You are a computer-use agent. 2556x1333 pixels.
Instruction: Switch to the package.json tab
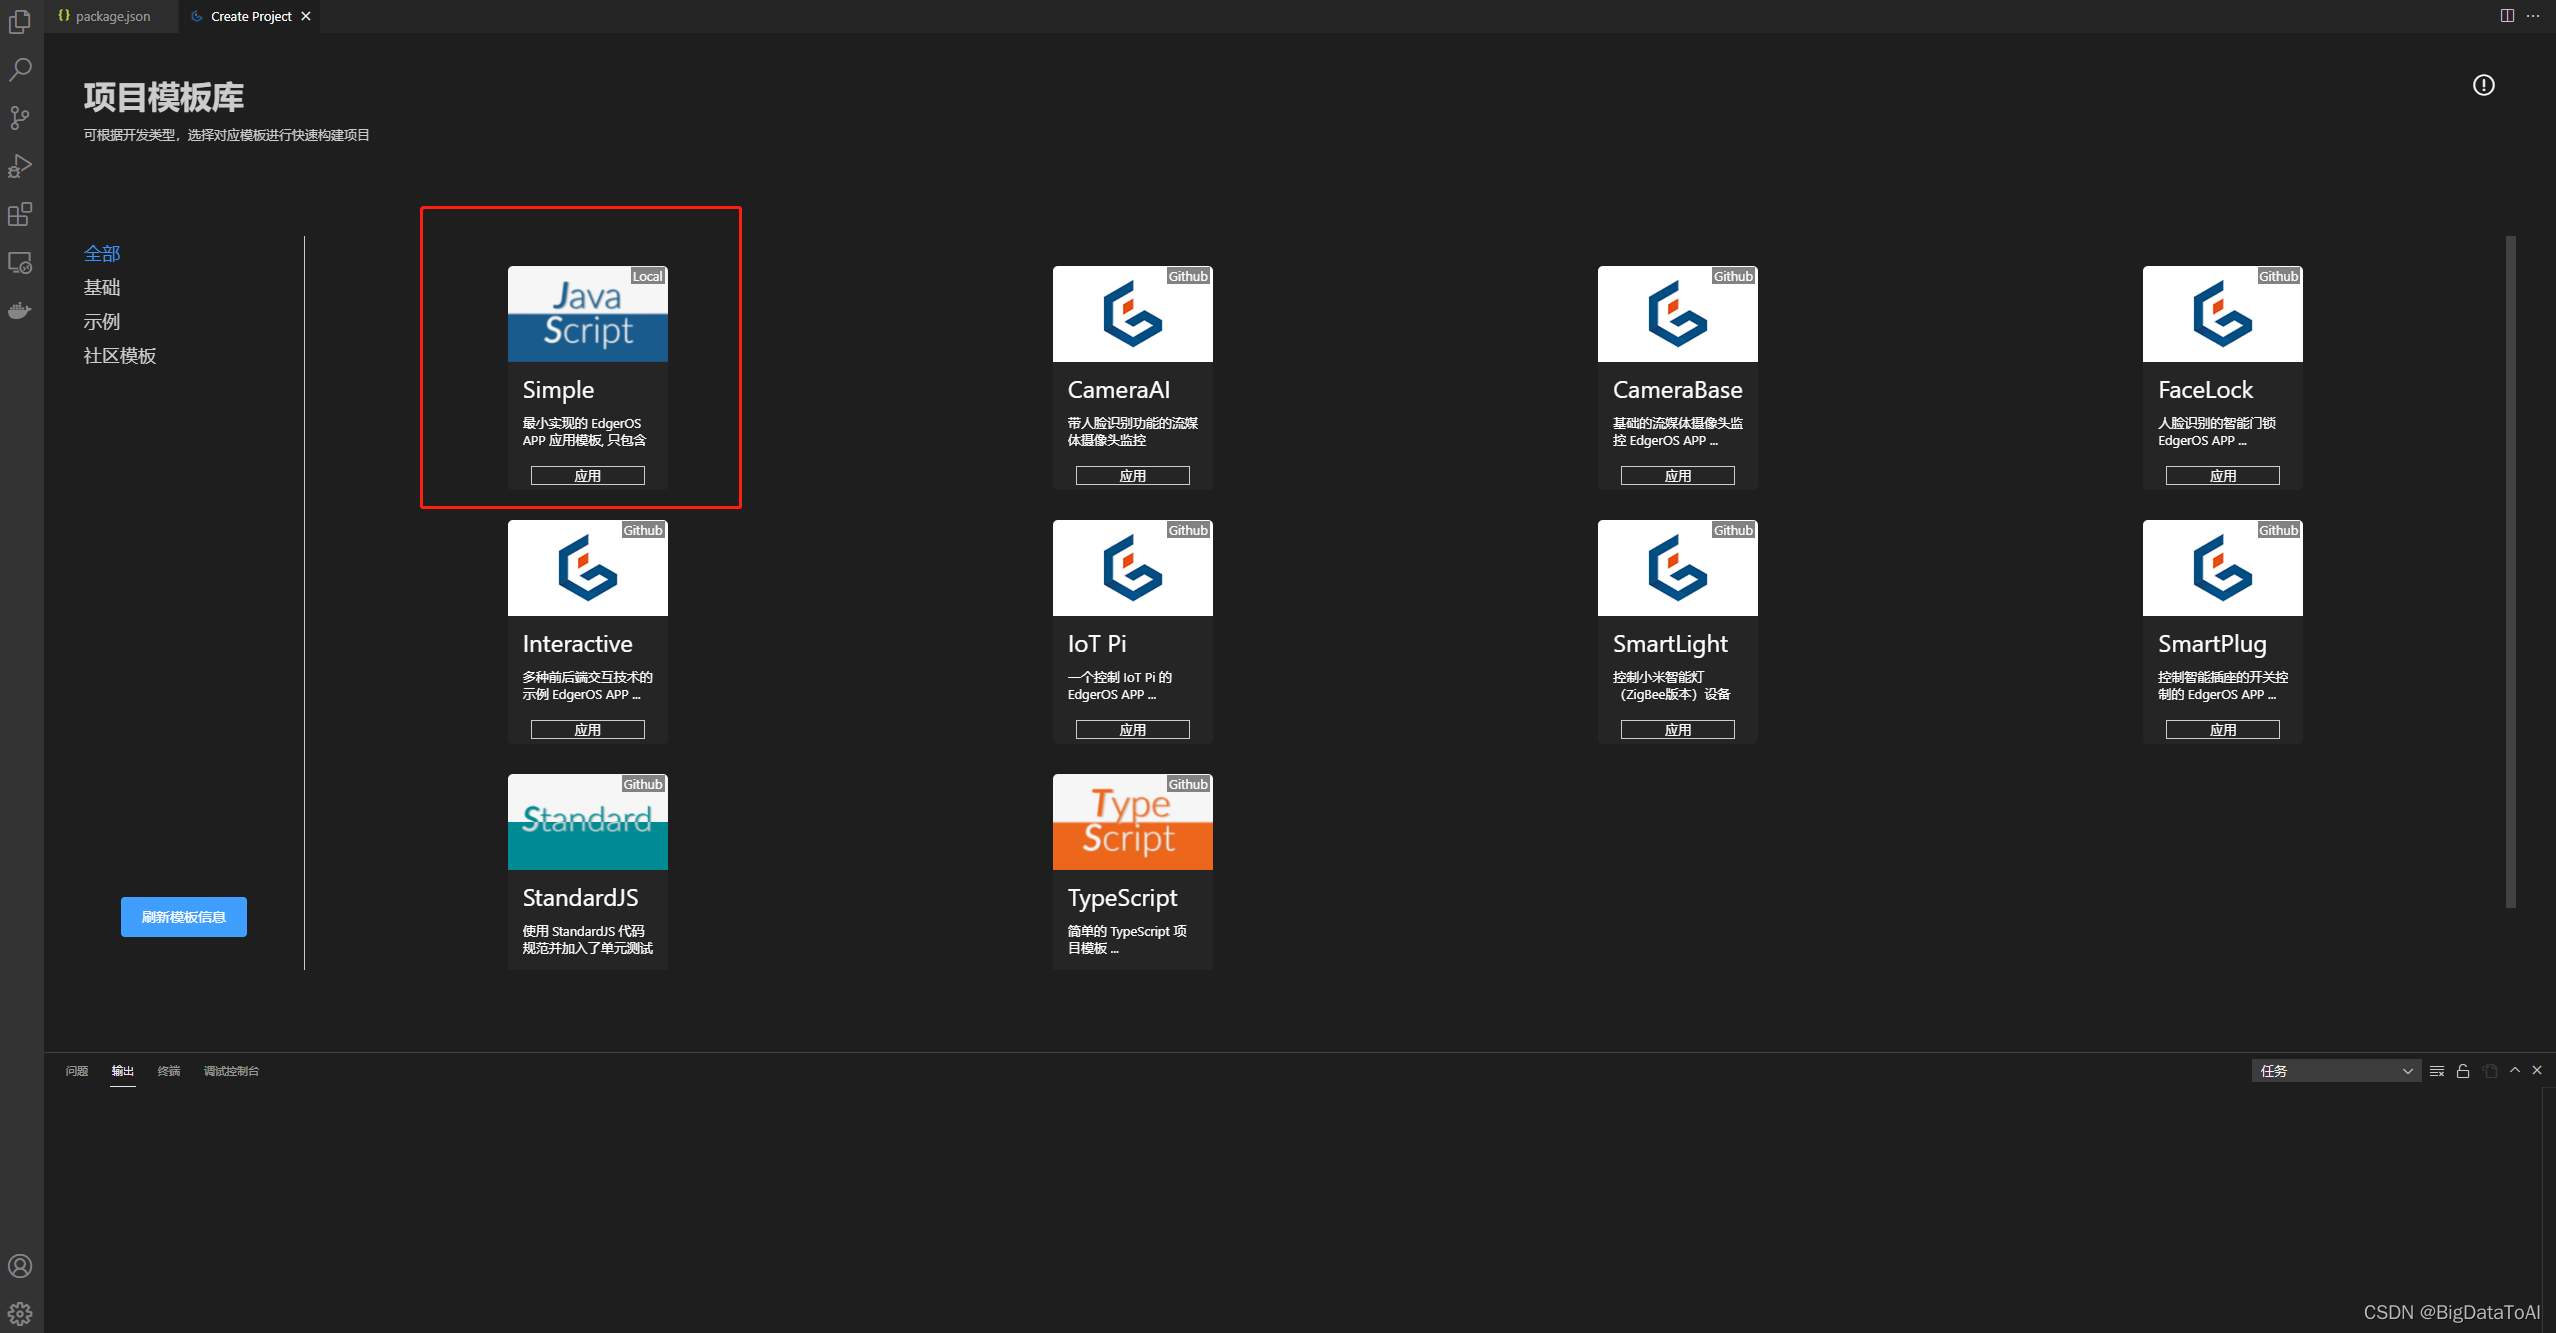pos(112,16)
